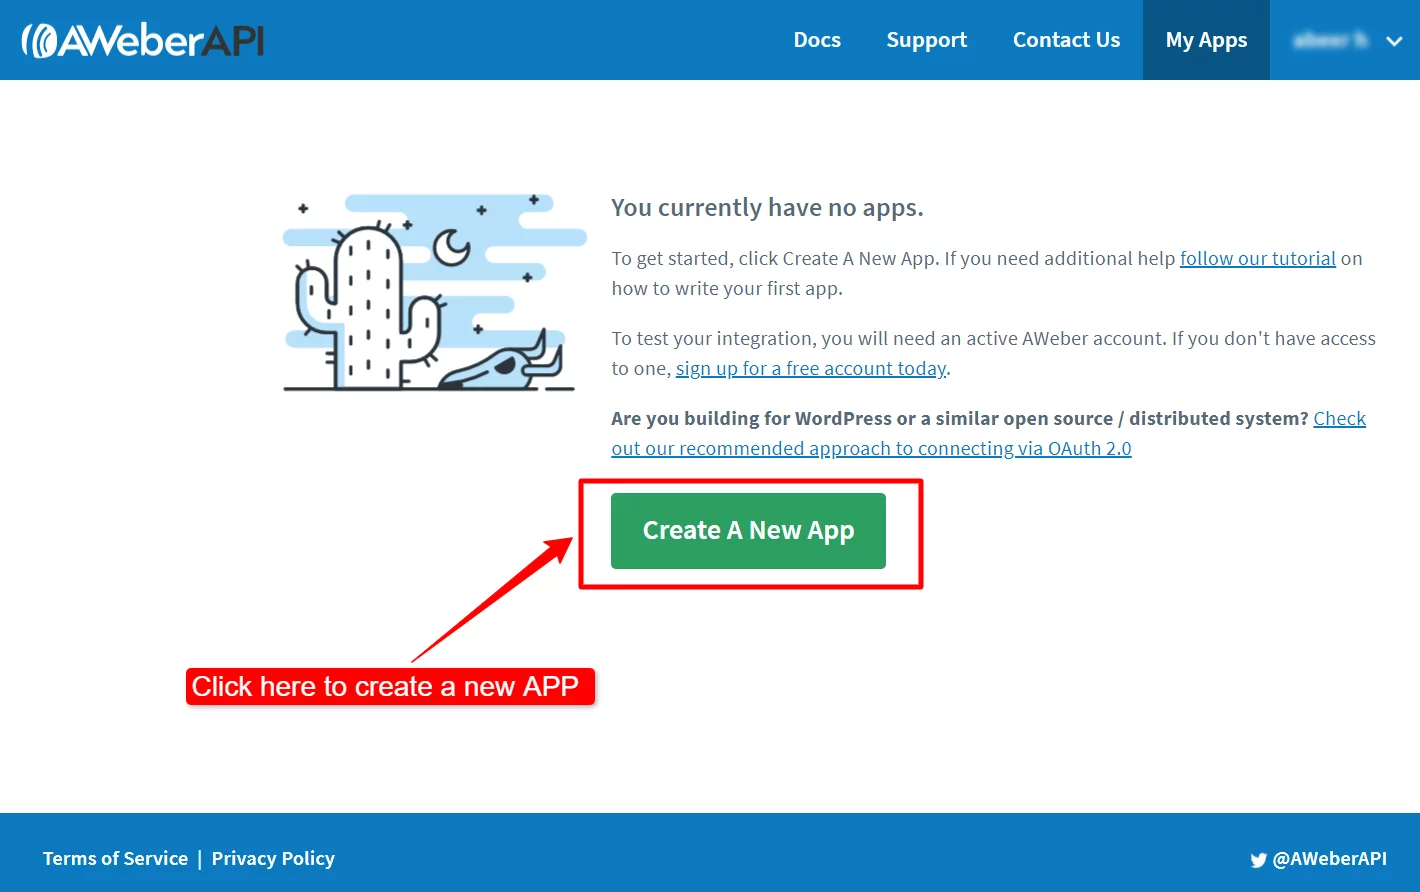
Task: Click the AWeber API logo
Action: point(142,40)
